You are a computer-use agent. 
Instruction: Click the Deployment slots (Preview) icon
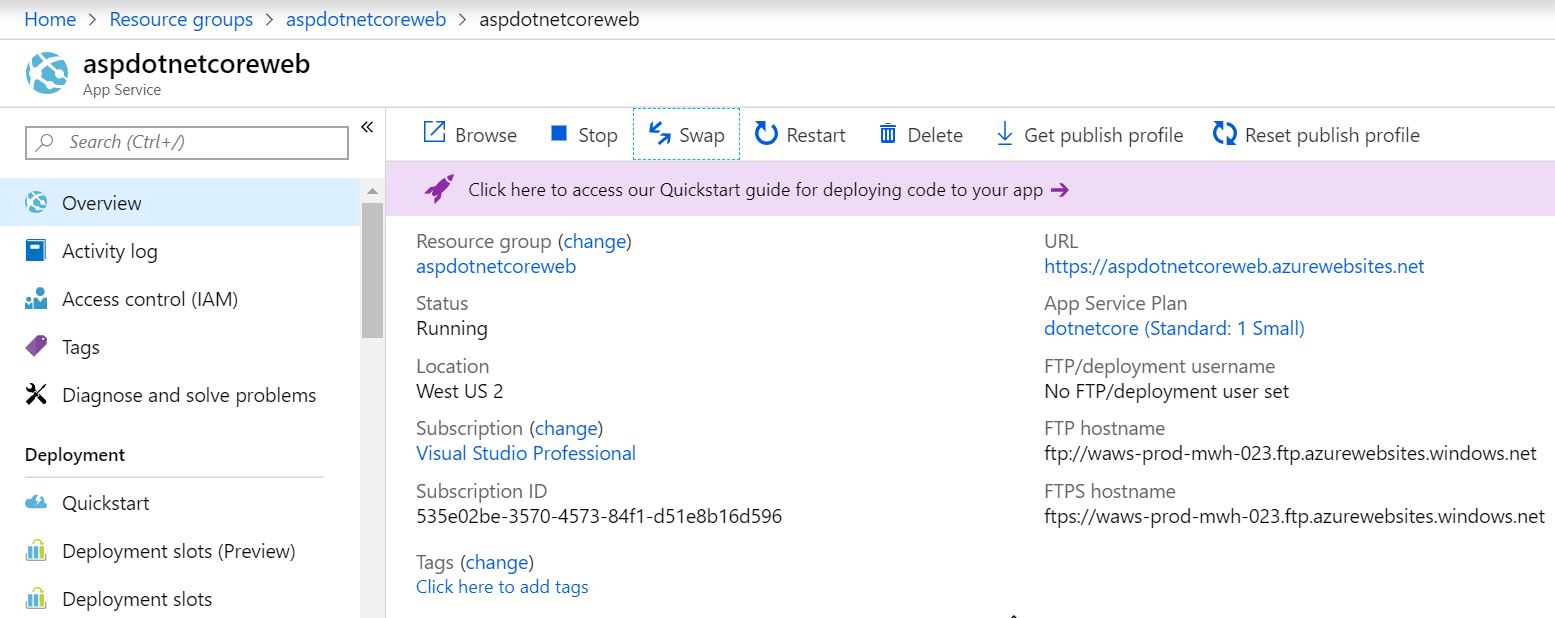coord(36,551)
